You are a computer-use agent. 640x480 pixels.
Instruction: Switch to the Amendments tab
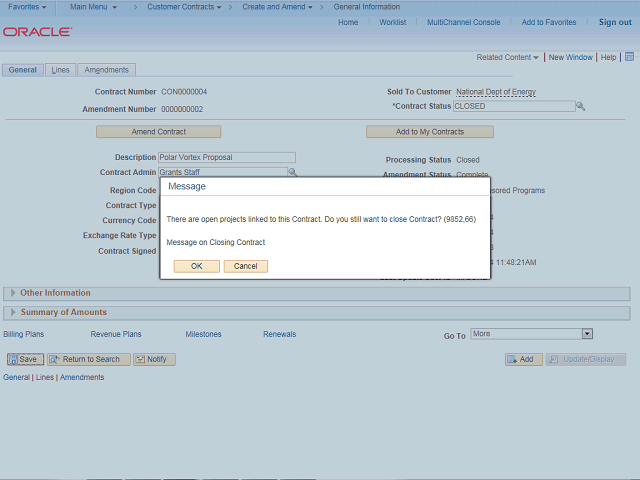pos(107,70)
